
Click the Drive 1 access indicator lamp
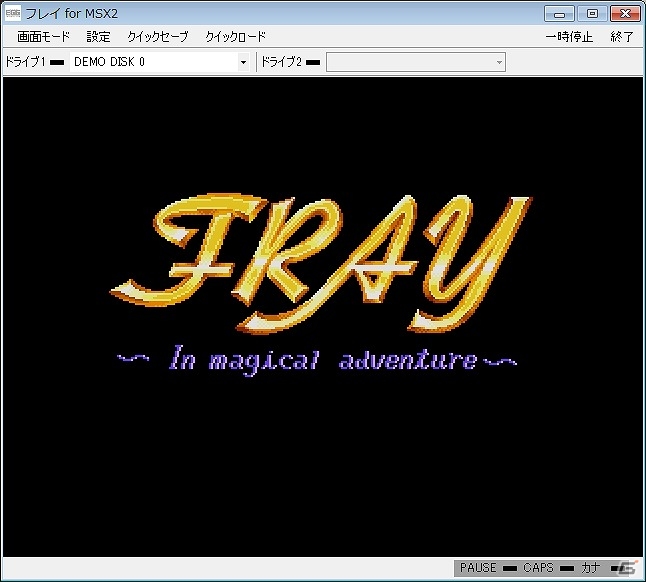pyautogui.click(x=57, y=63)
